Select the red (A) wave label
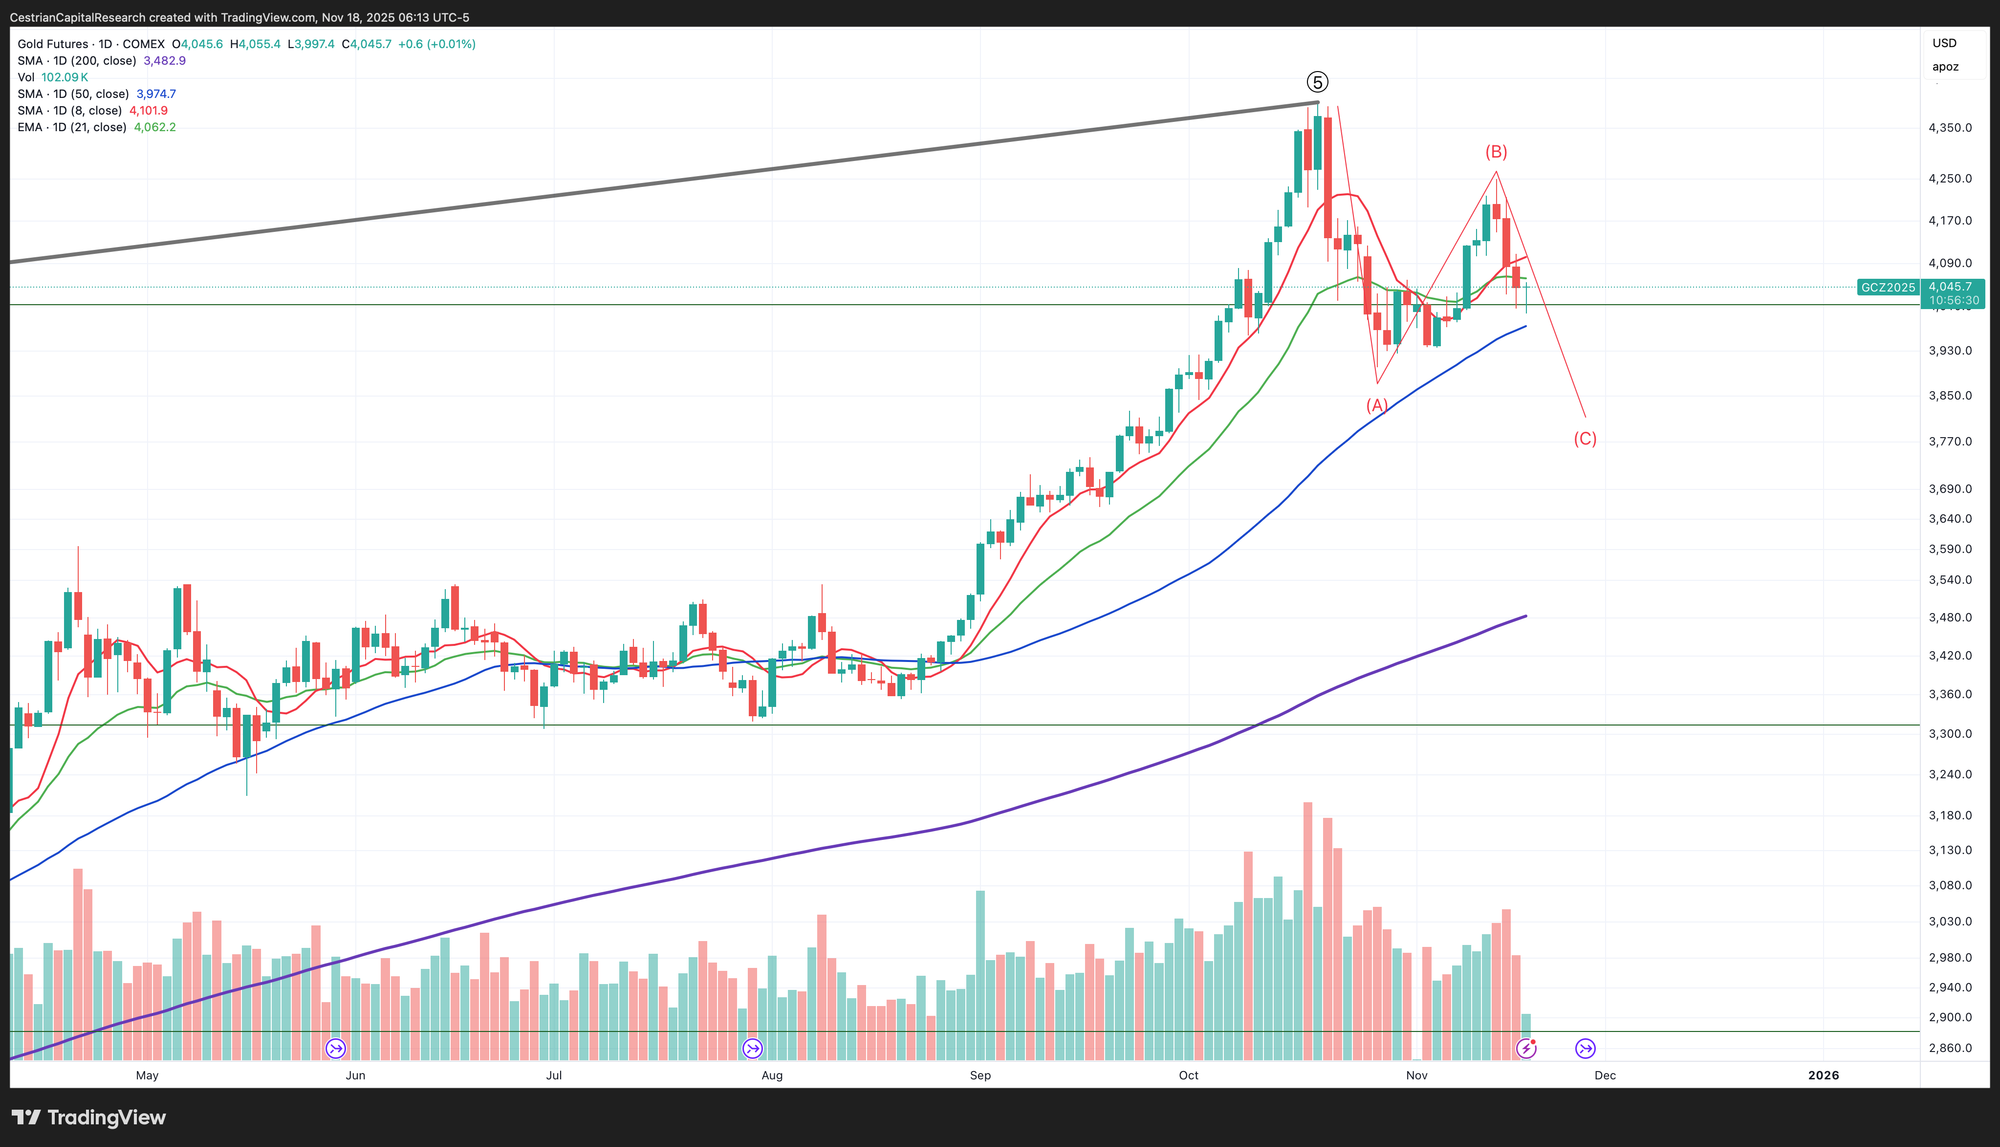Viewport: 2000px width, 1147px height. click(1377, 405)
